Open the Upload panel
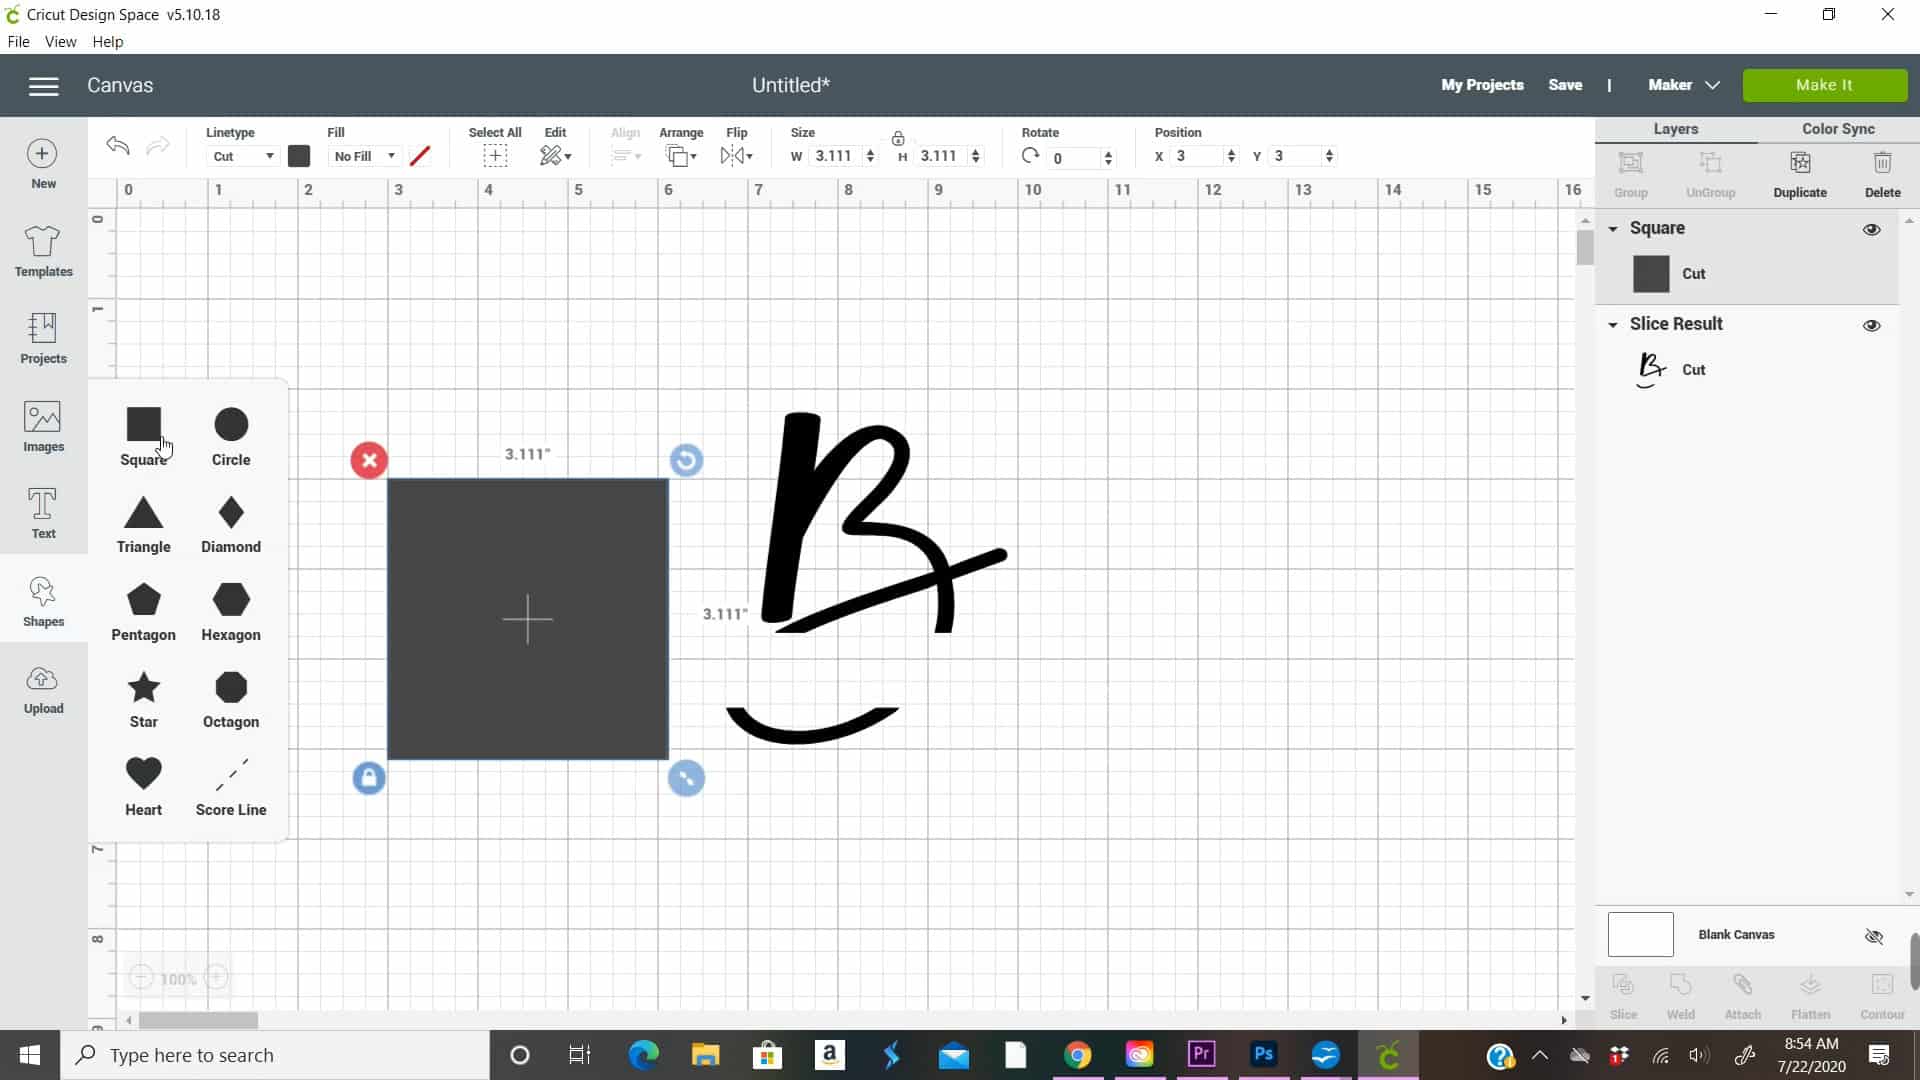The image size is (1920, 1080). coord(43,689)
